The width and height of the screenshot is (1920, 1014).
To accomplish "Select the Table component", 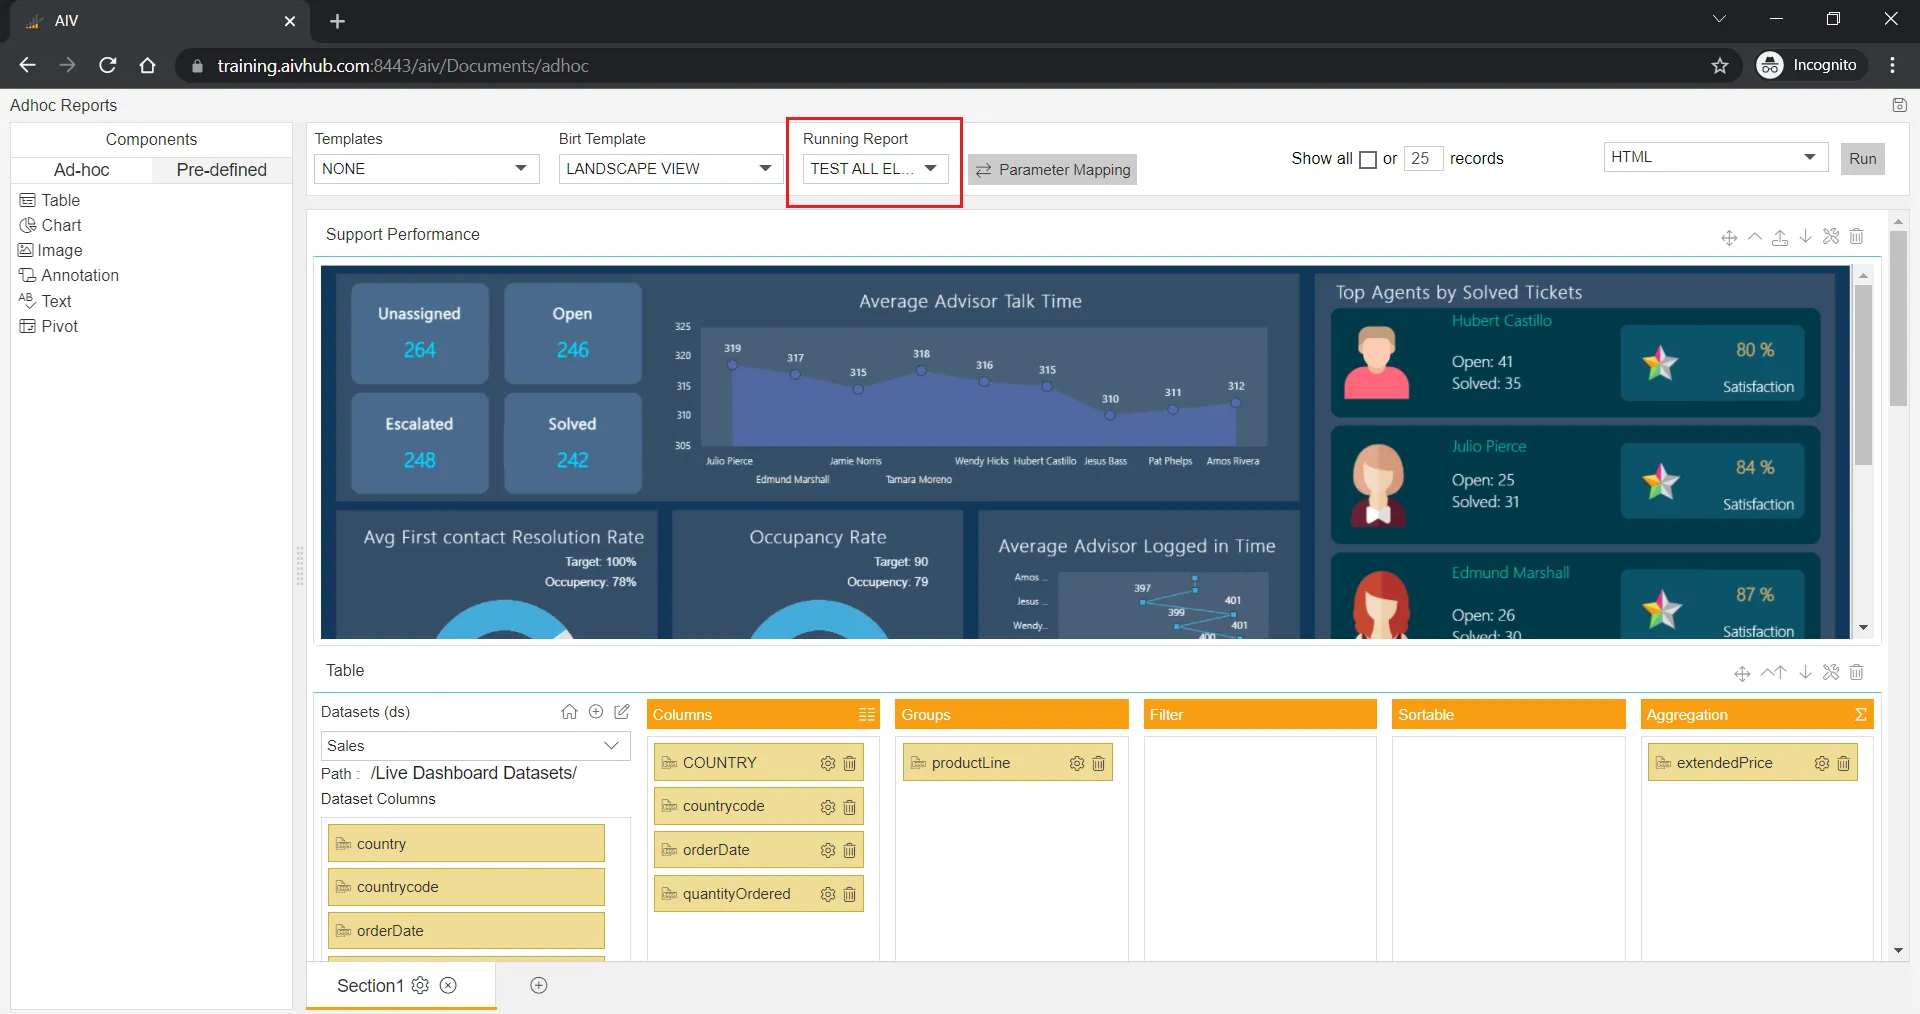I will click(x=50, y=200).
